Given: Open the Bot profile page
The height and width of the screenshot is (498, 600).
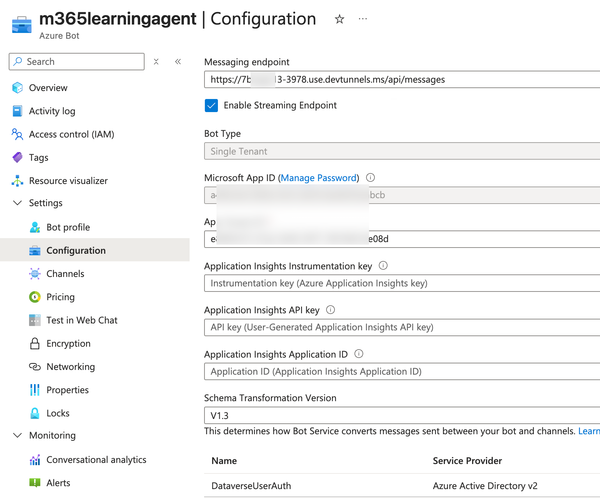Looking at the screenshot, I should (68, 227).
